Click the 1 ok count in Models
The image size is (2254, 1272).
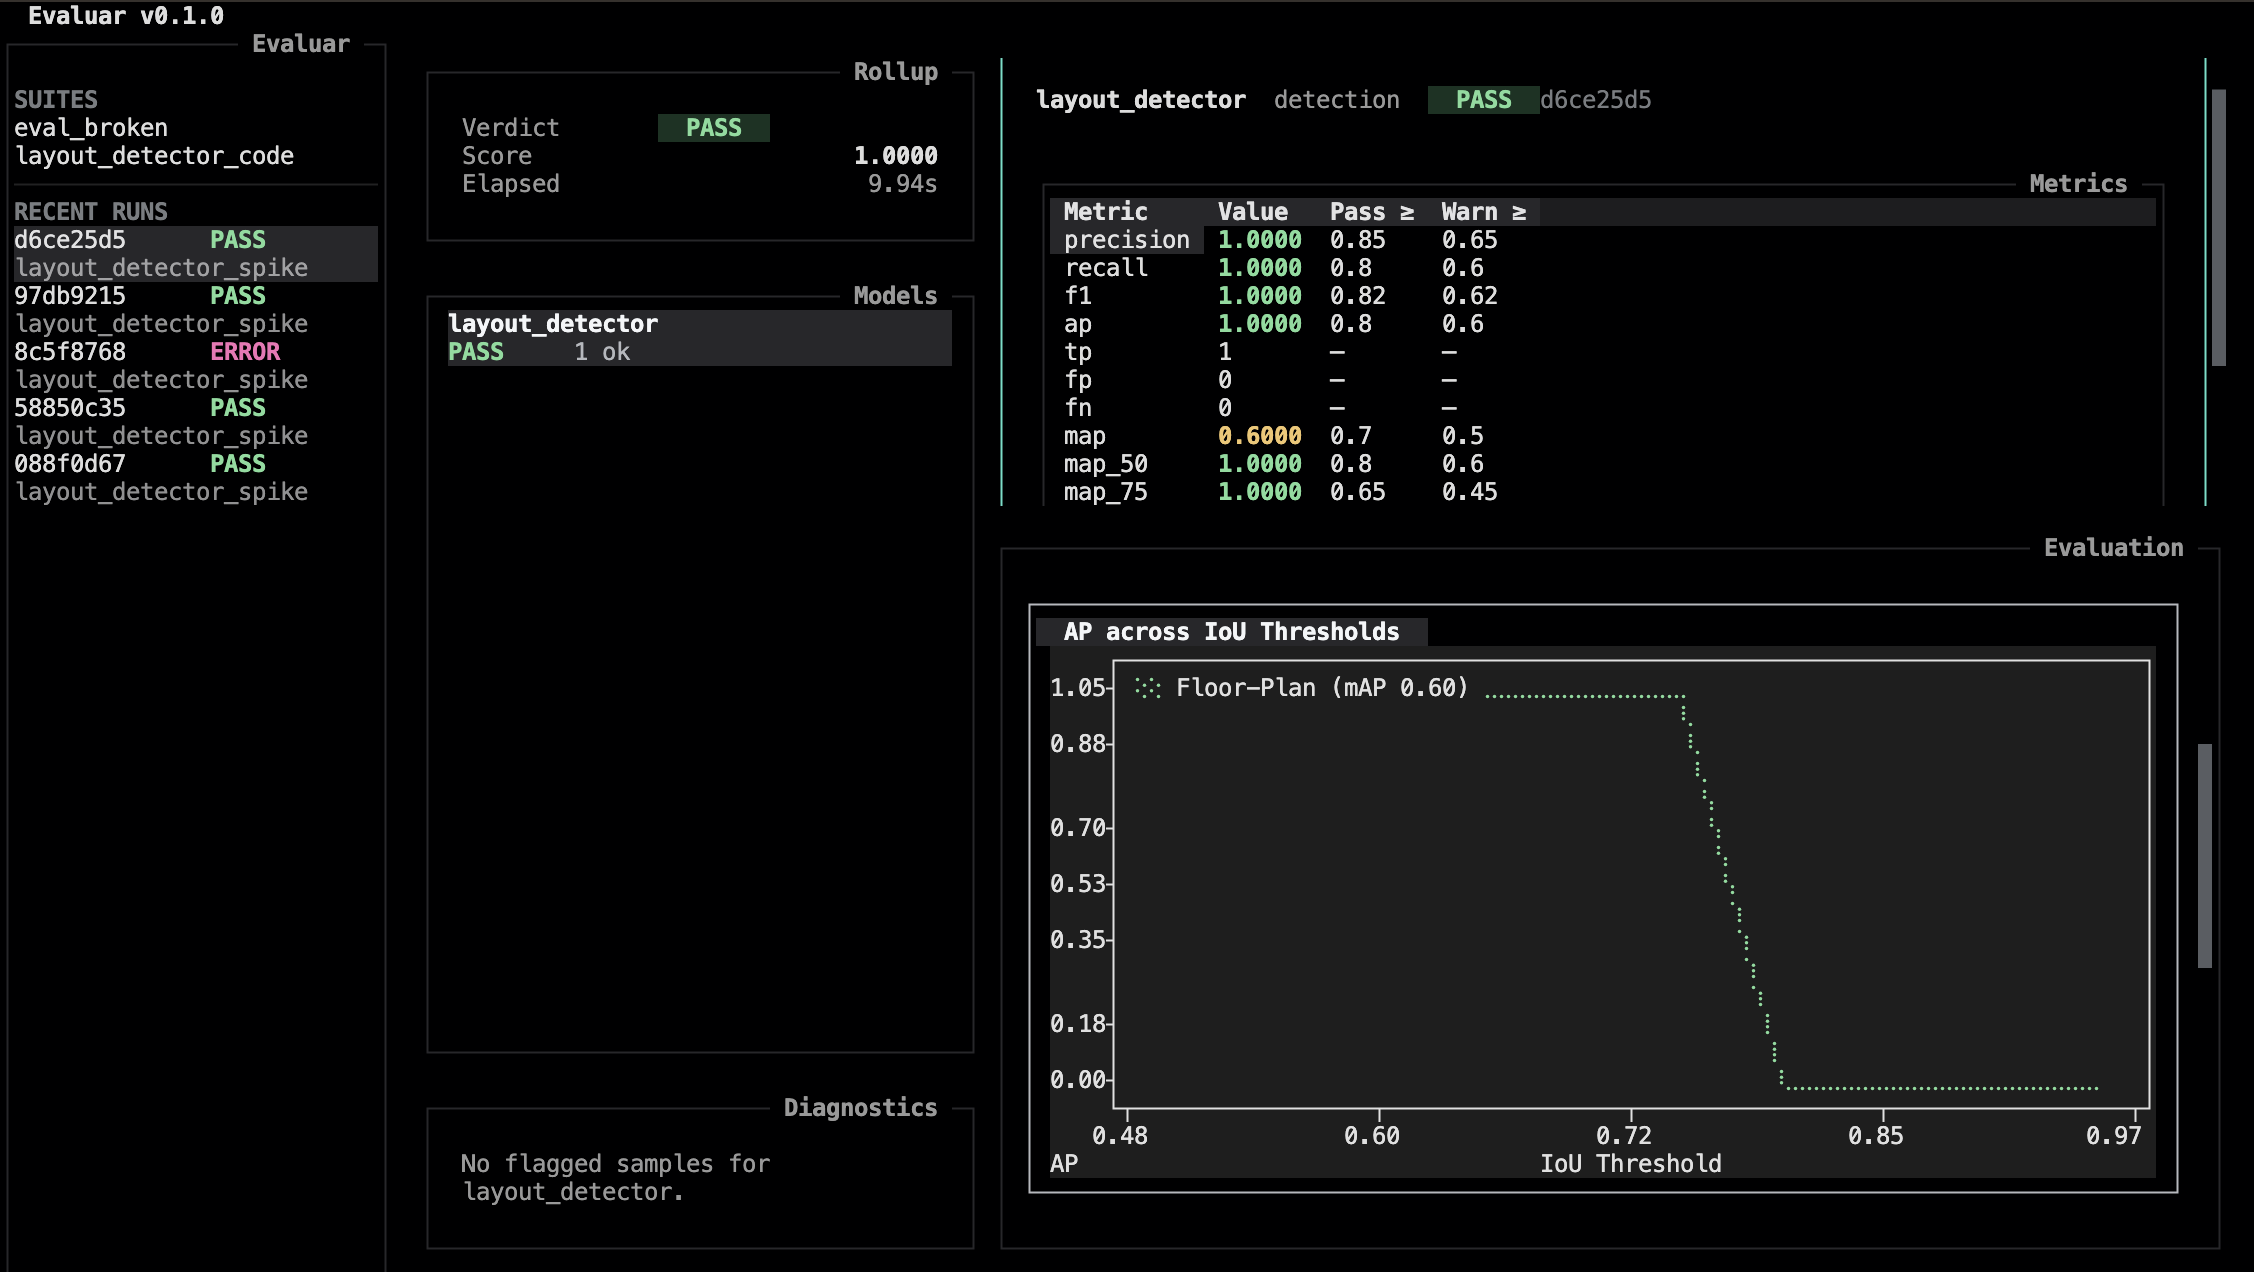point(602,352)
